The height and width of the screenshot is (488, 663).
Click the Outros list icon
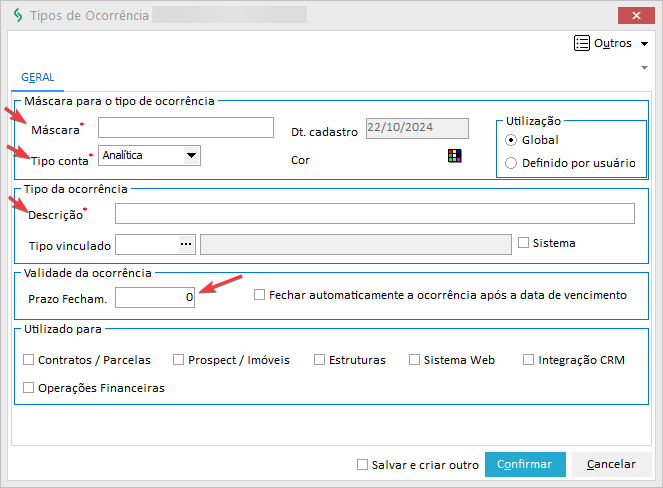coord(582,43)
